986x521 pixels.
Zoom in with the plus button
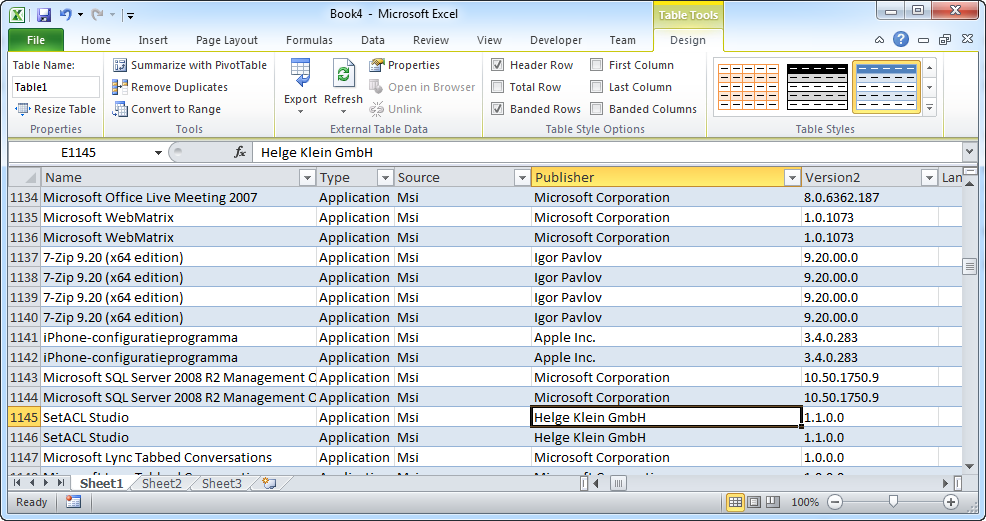(x=951, y=502)
